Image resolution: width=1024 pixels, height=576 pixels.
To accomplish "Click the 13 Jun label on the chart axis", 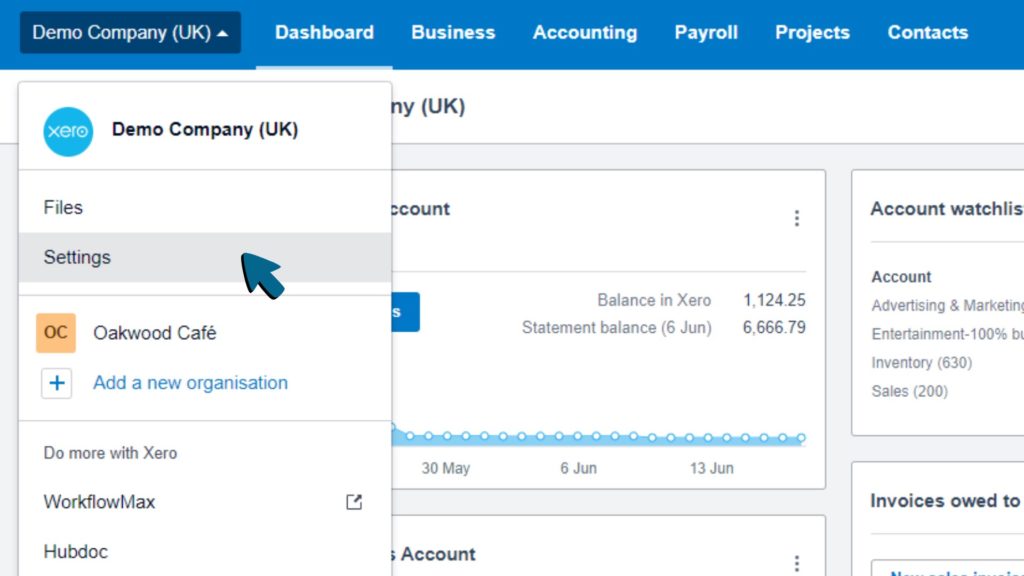I will pyautogui.click(x=712, y=468).
